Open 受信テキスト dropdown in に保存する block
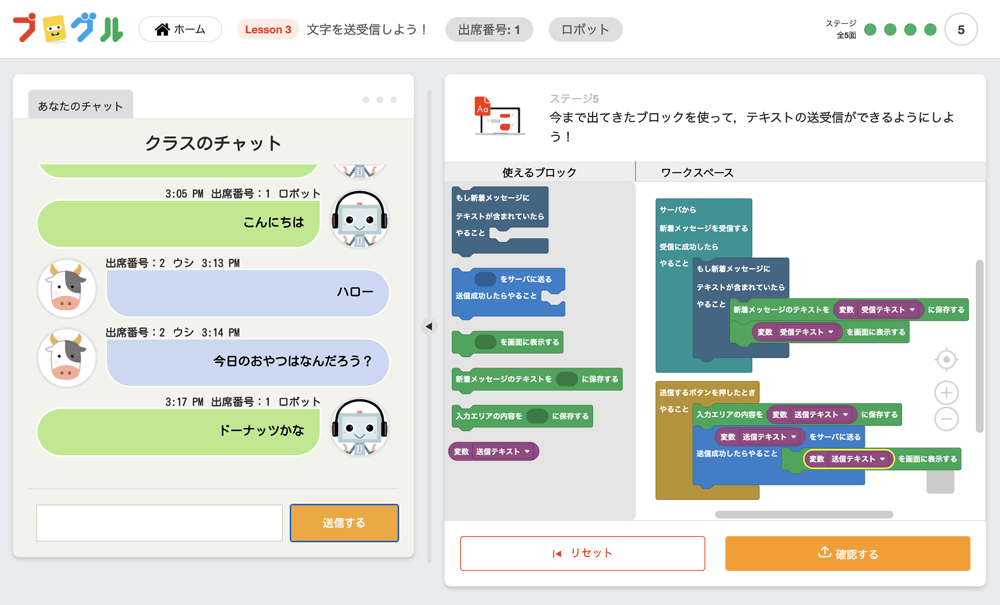Image resolution: width=1000 pixels, height=605 pixels. [912, 310]
